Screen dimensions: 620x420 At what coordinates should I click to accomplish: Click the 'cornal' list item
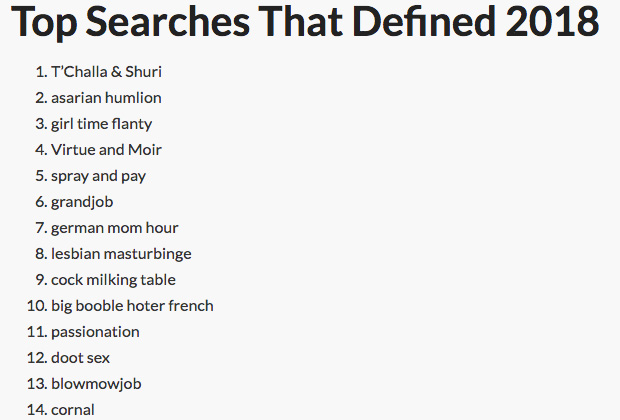(x=73, y=409)
